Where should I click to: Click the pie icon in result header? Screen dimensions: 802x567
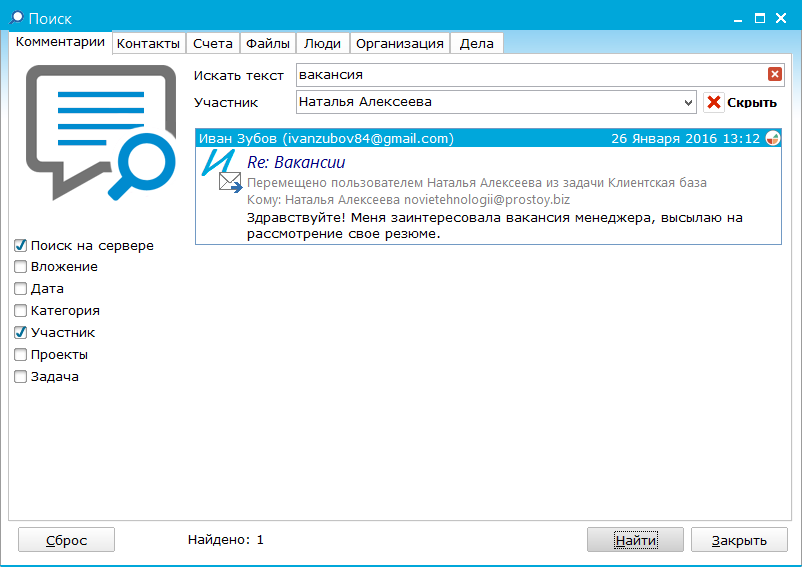pos(773,138)
